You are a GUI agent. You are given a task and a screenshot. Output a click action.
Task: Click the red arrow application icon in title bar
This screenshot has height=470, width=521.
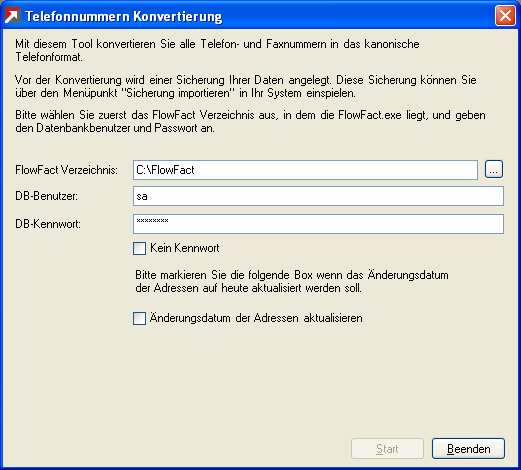pyautogui.click(x=13, y=16)
